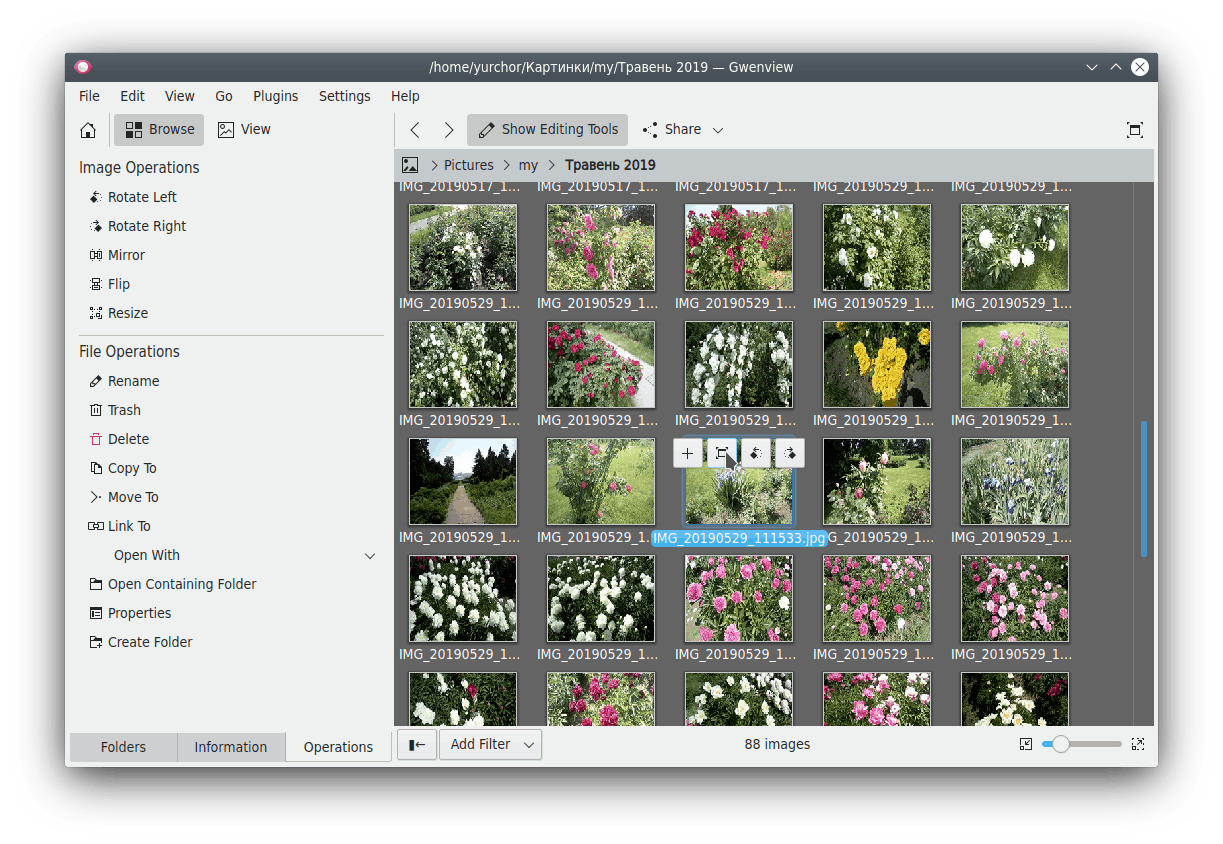
Task: Toggle selection with plus overlay button
Action: point(687,454)
